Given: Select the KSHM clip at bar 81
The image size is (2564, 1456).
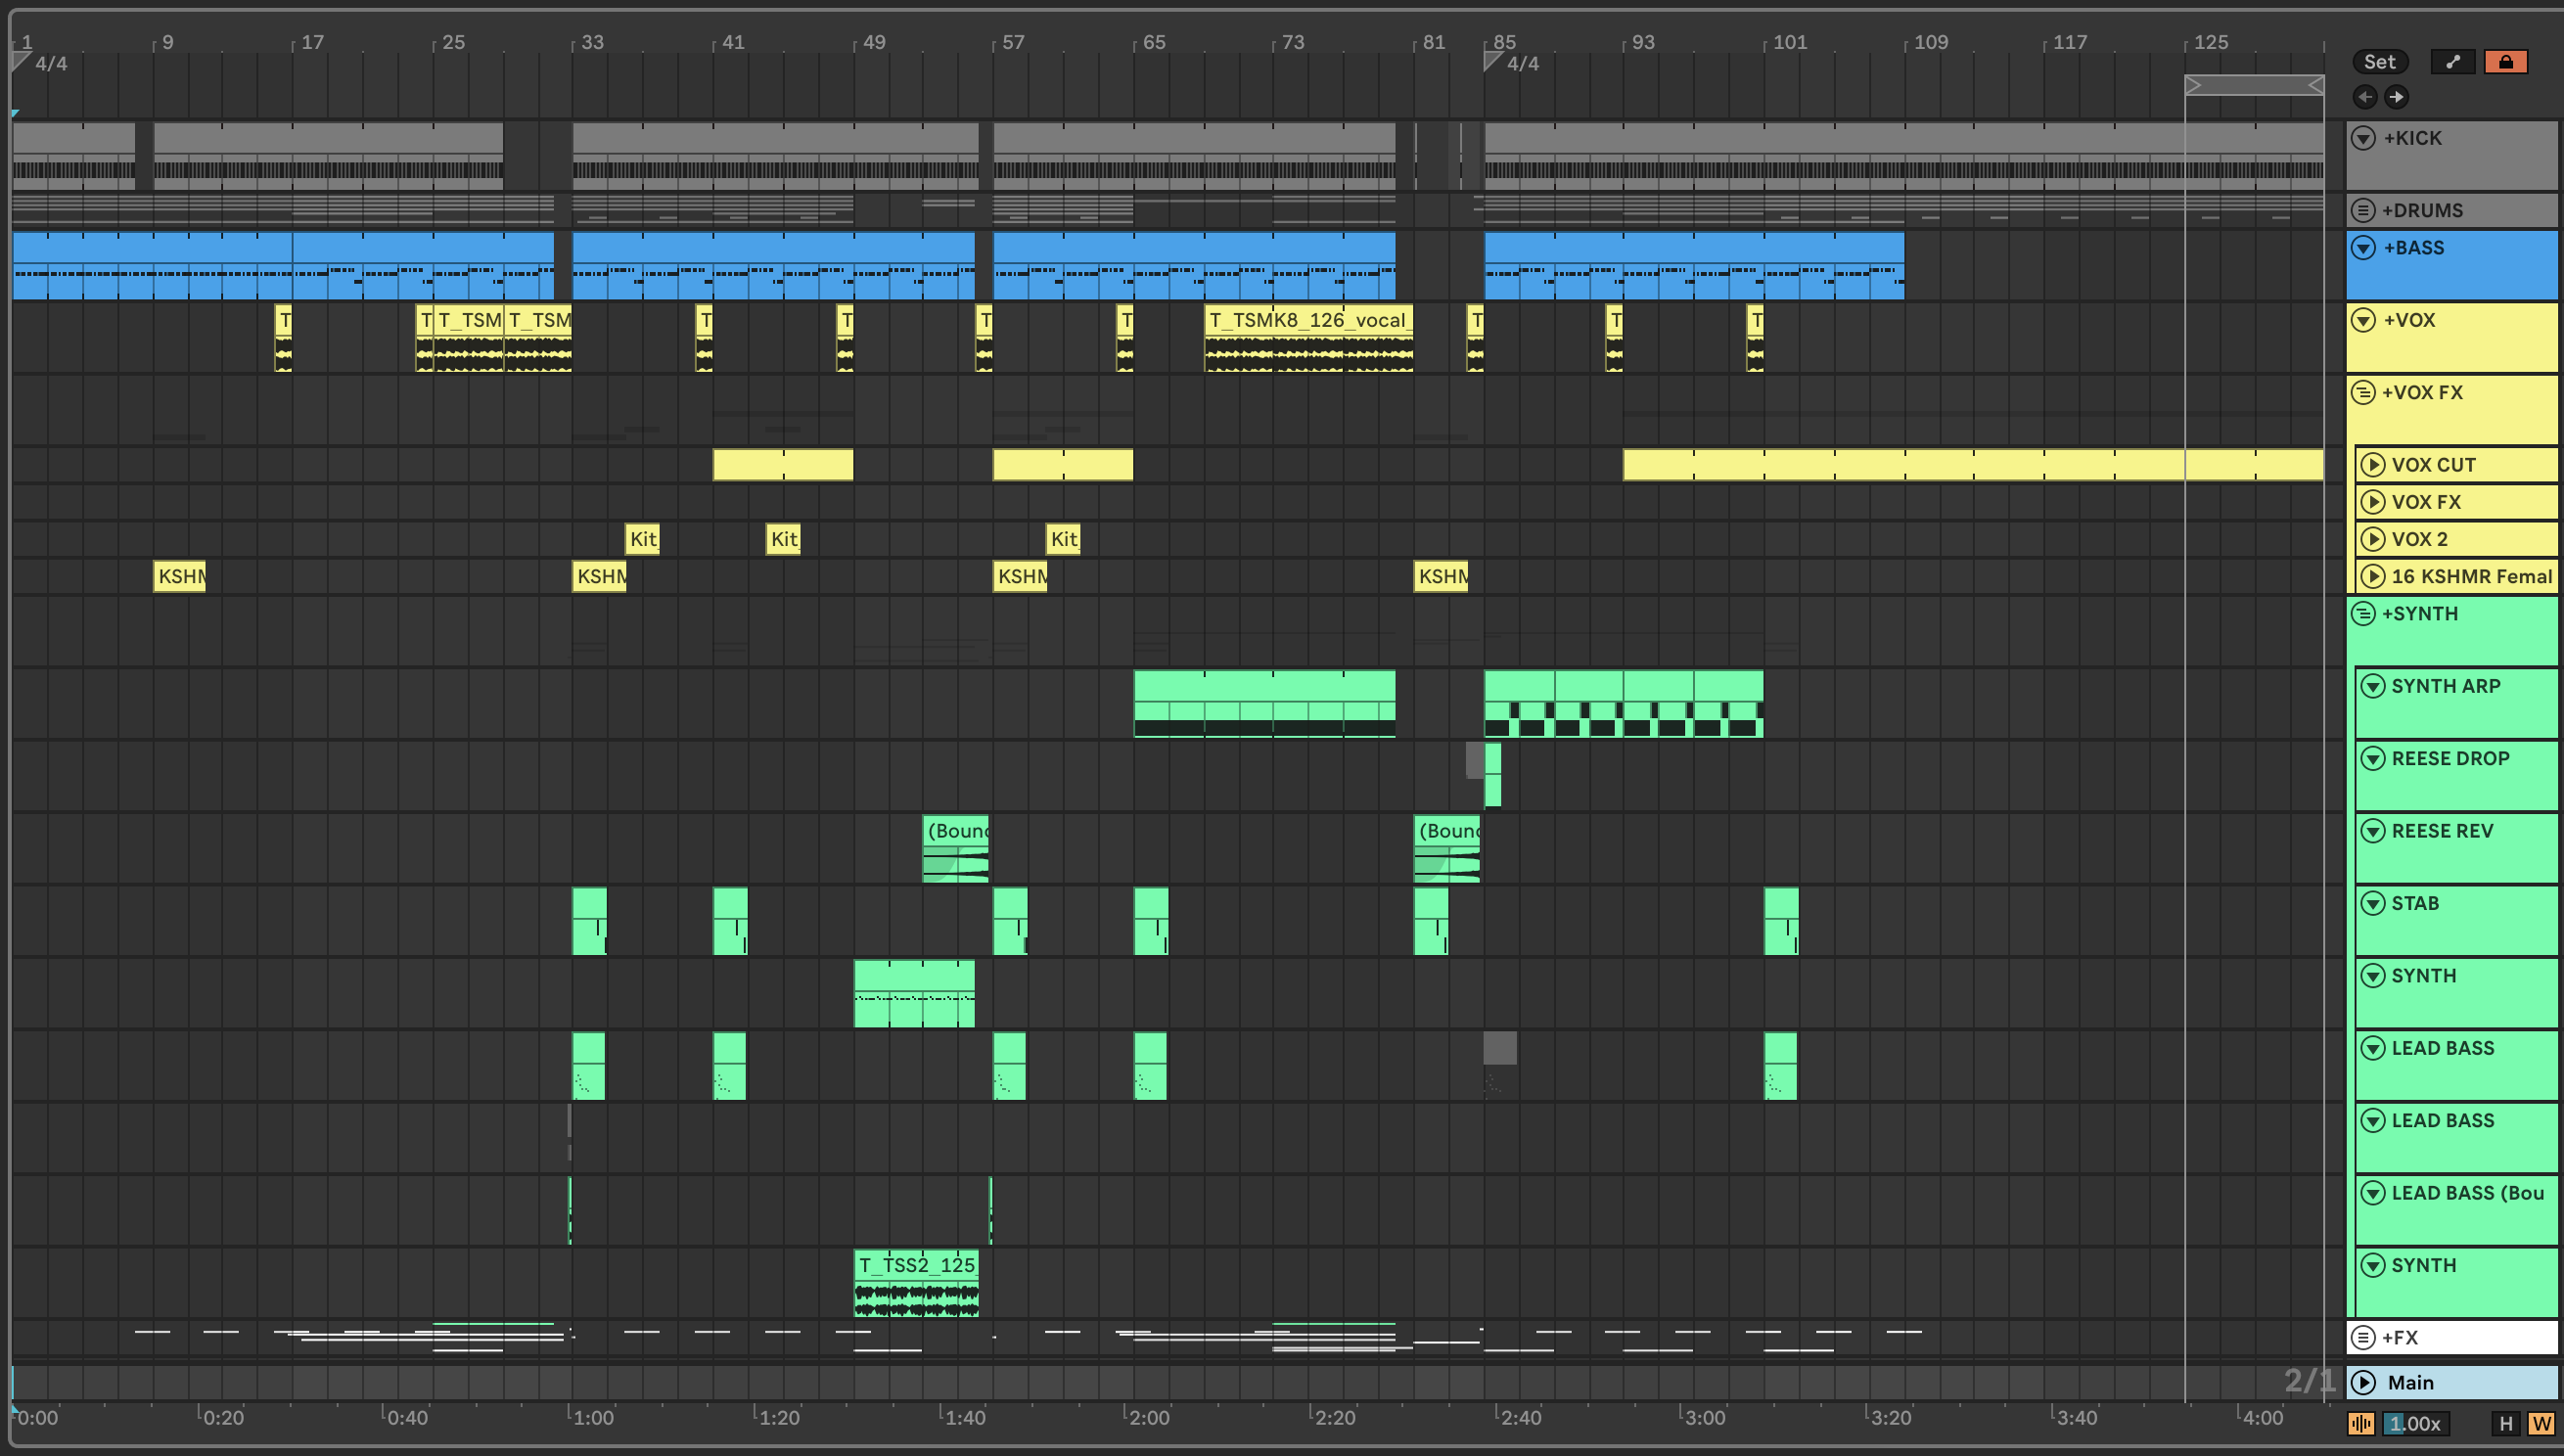Looking at the screenshot, I should pyautogui.click(x=1441, y=576).
